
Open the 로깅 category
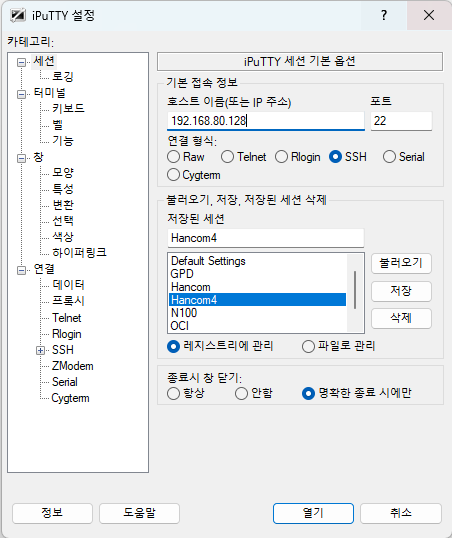(x=63, y=77)
